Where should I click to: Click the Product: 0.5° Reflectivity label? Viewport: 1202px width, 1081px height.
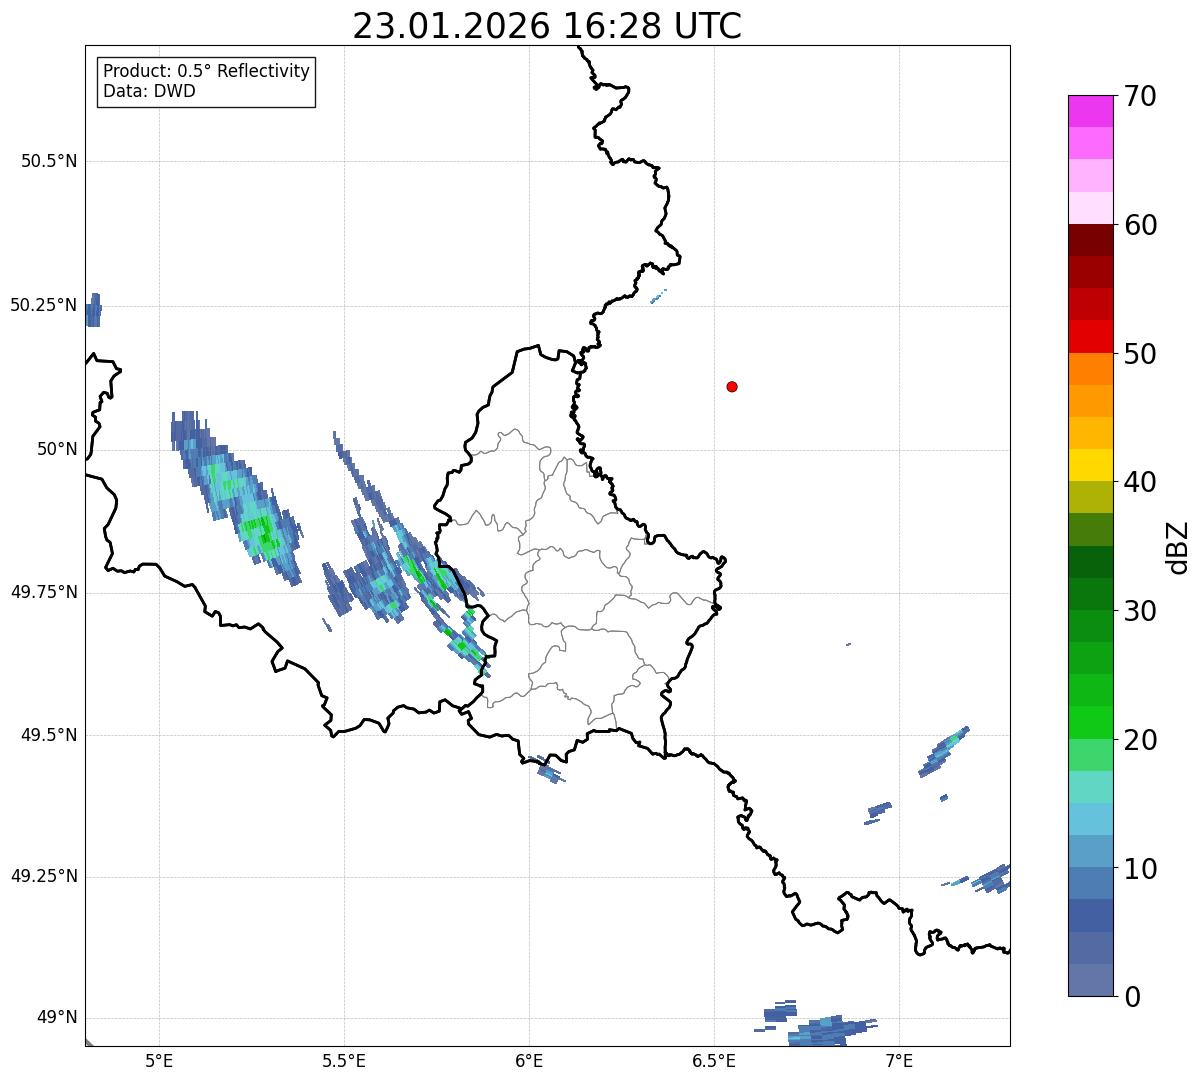coord(206,72)
